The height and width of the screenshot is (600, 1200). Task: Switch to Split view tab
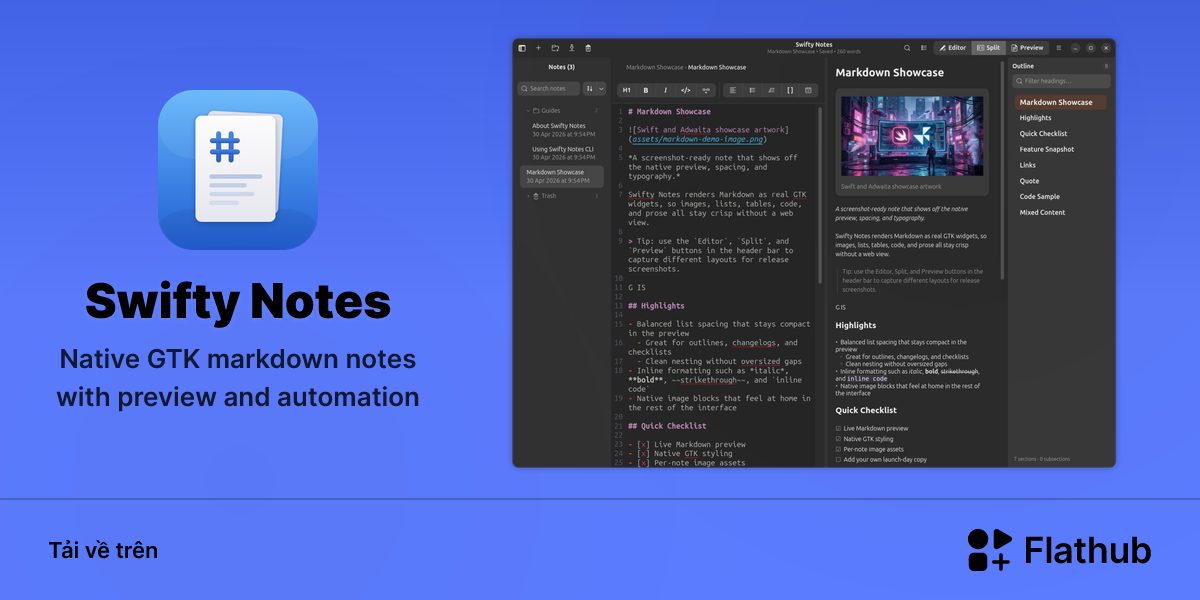point(988,48)
